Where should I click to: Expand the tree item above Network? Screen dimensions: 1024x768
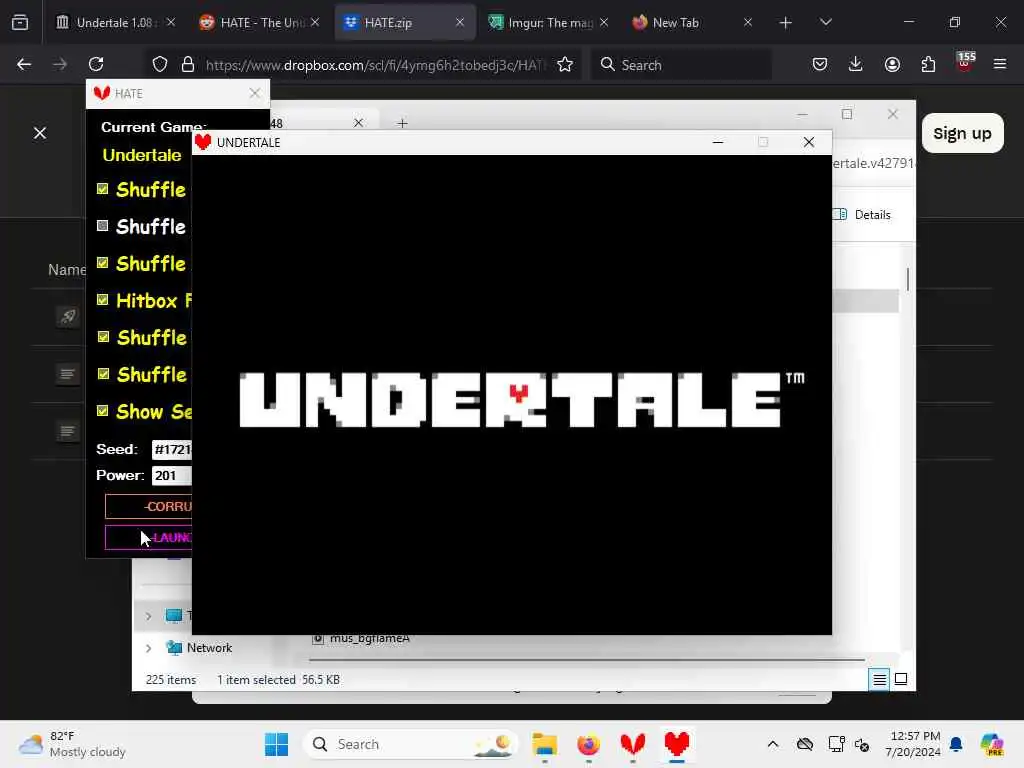148,616
